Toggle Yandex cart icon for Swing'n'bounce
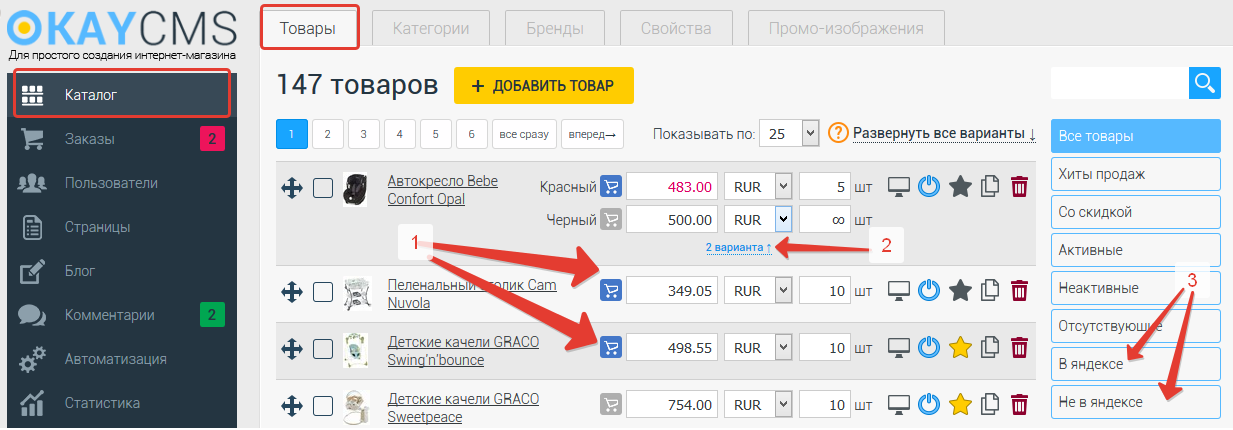Image resolution: width=1233 pixels, height=430 pixels. pyautogui.click(x=611, y=348)
